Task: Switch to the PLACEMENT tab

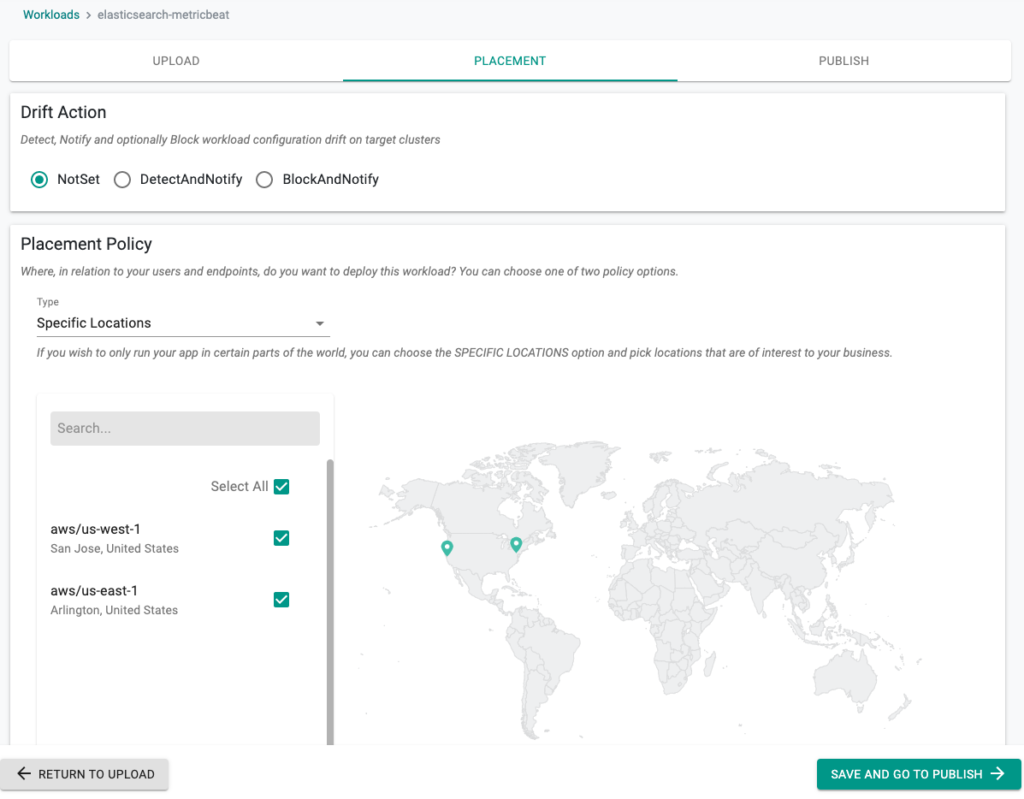Action: pyautogui.click(x=510, y=61)
